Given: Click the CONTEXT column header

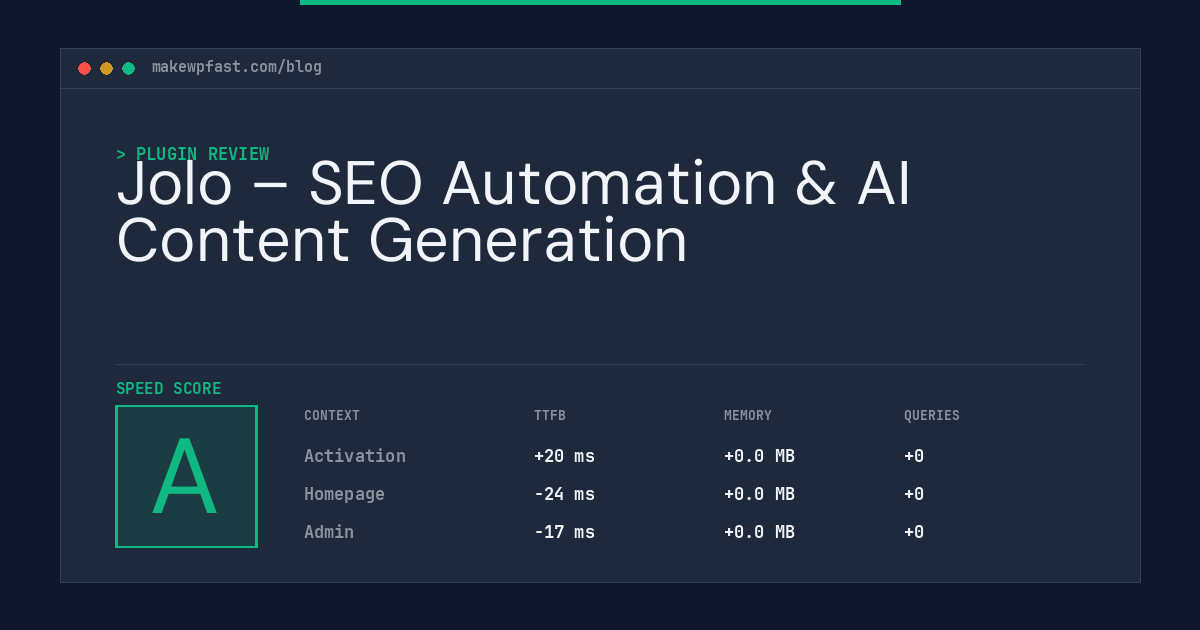Looking at the screenshot, I should [x=332, y=416].
